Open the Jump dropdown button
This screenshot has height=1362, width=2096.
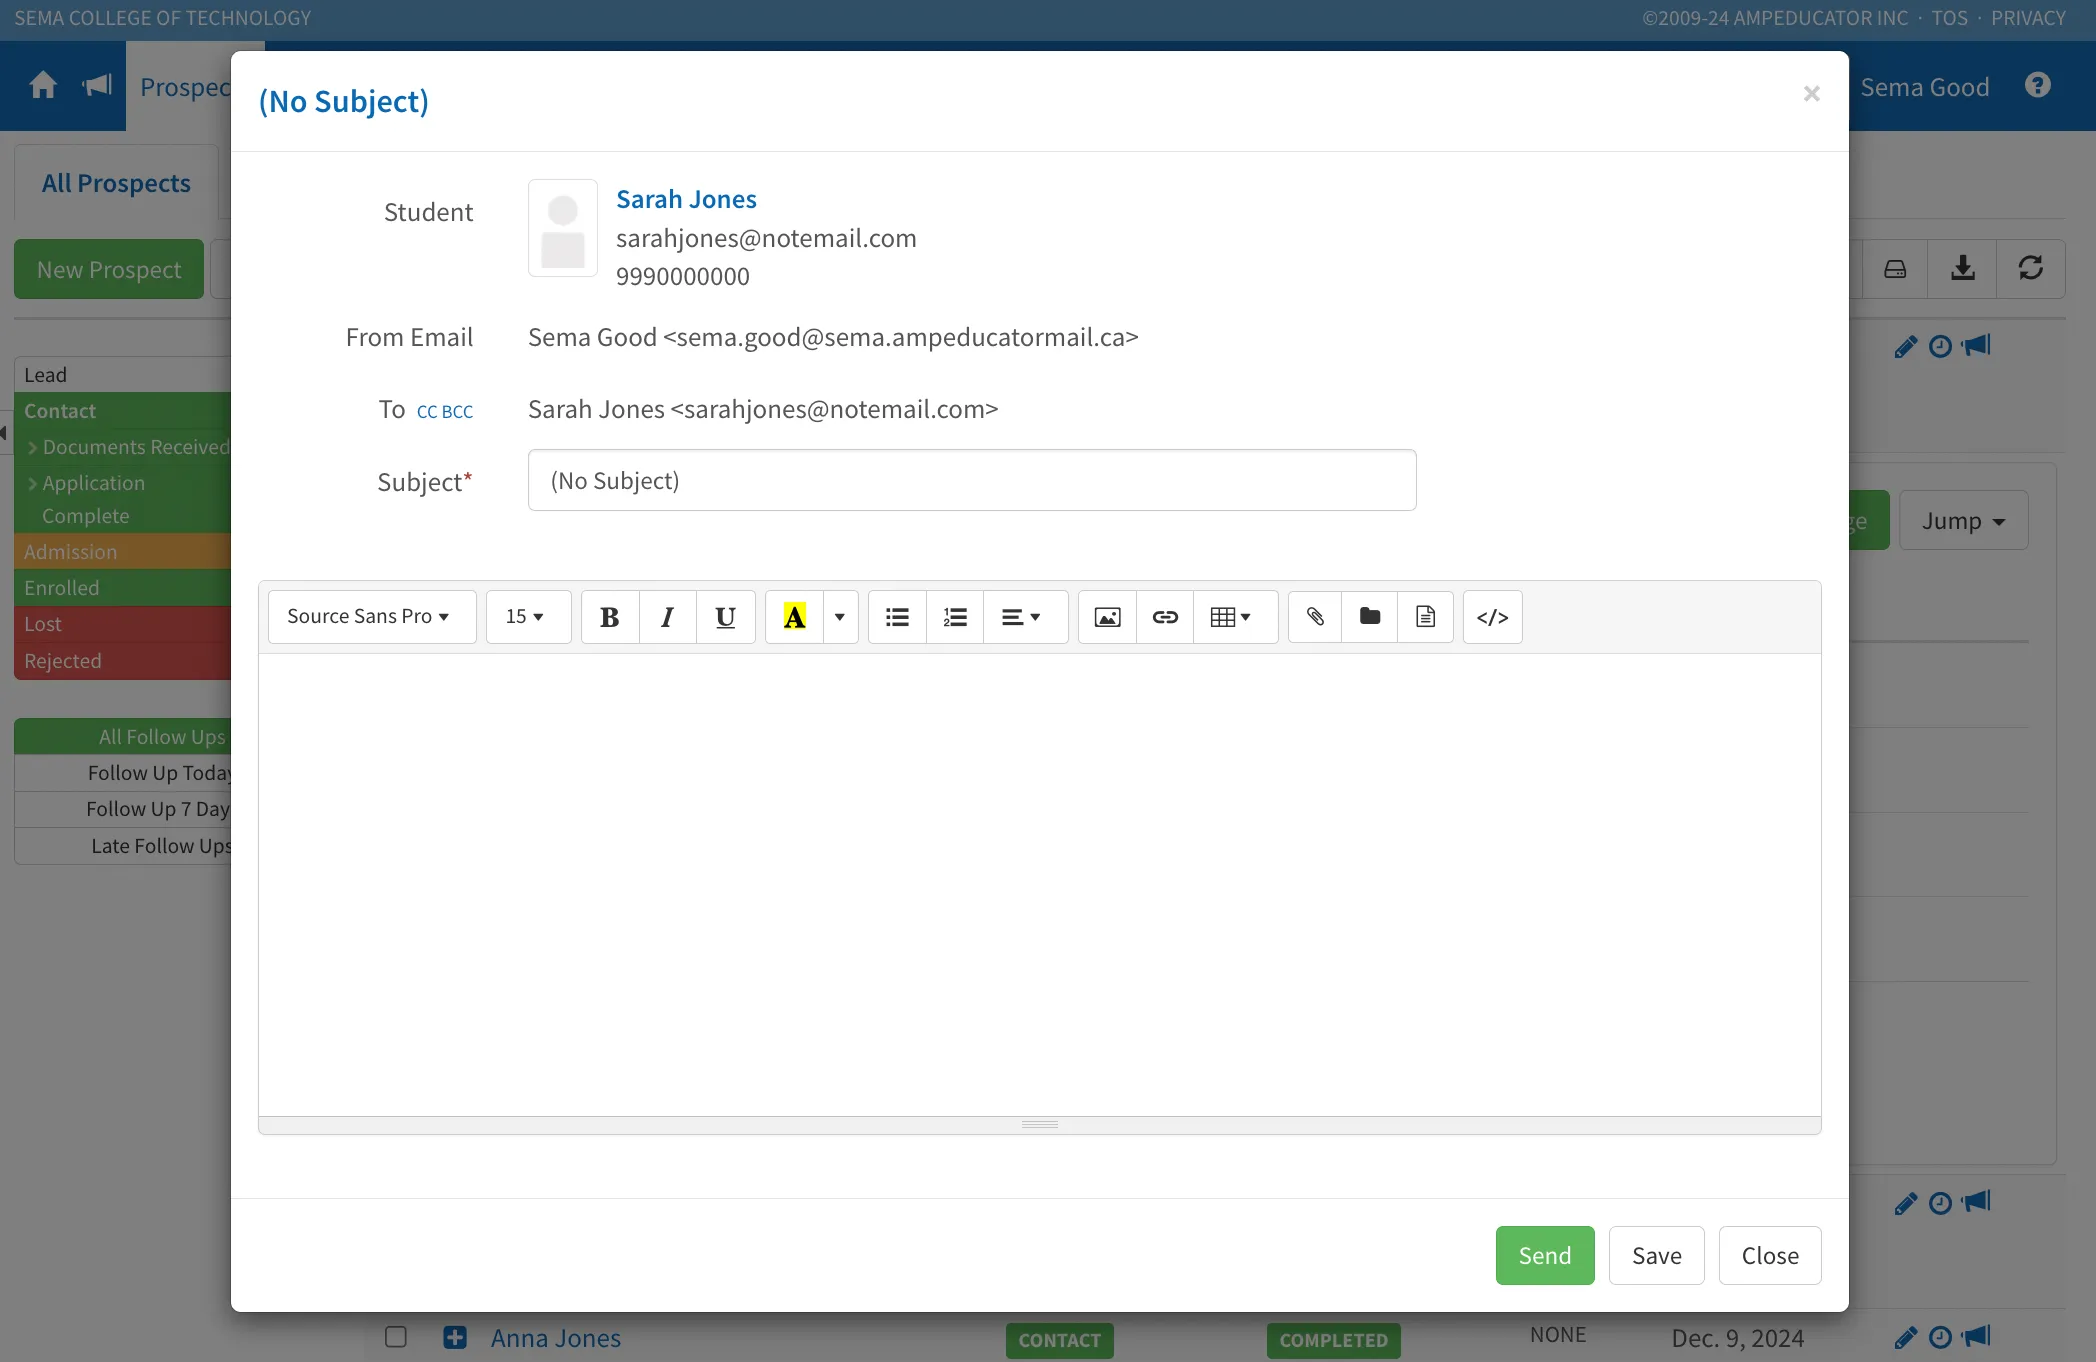point(1963,521)
